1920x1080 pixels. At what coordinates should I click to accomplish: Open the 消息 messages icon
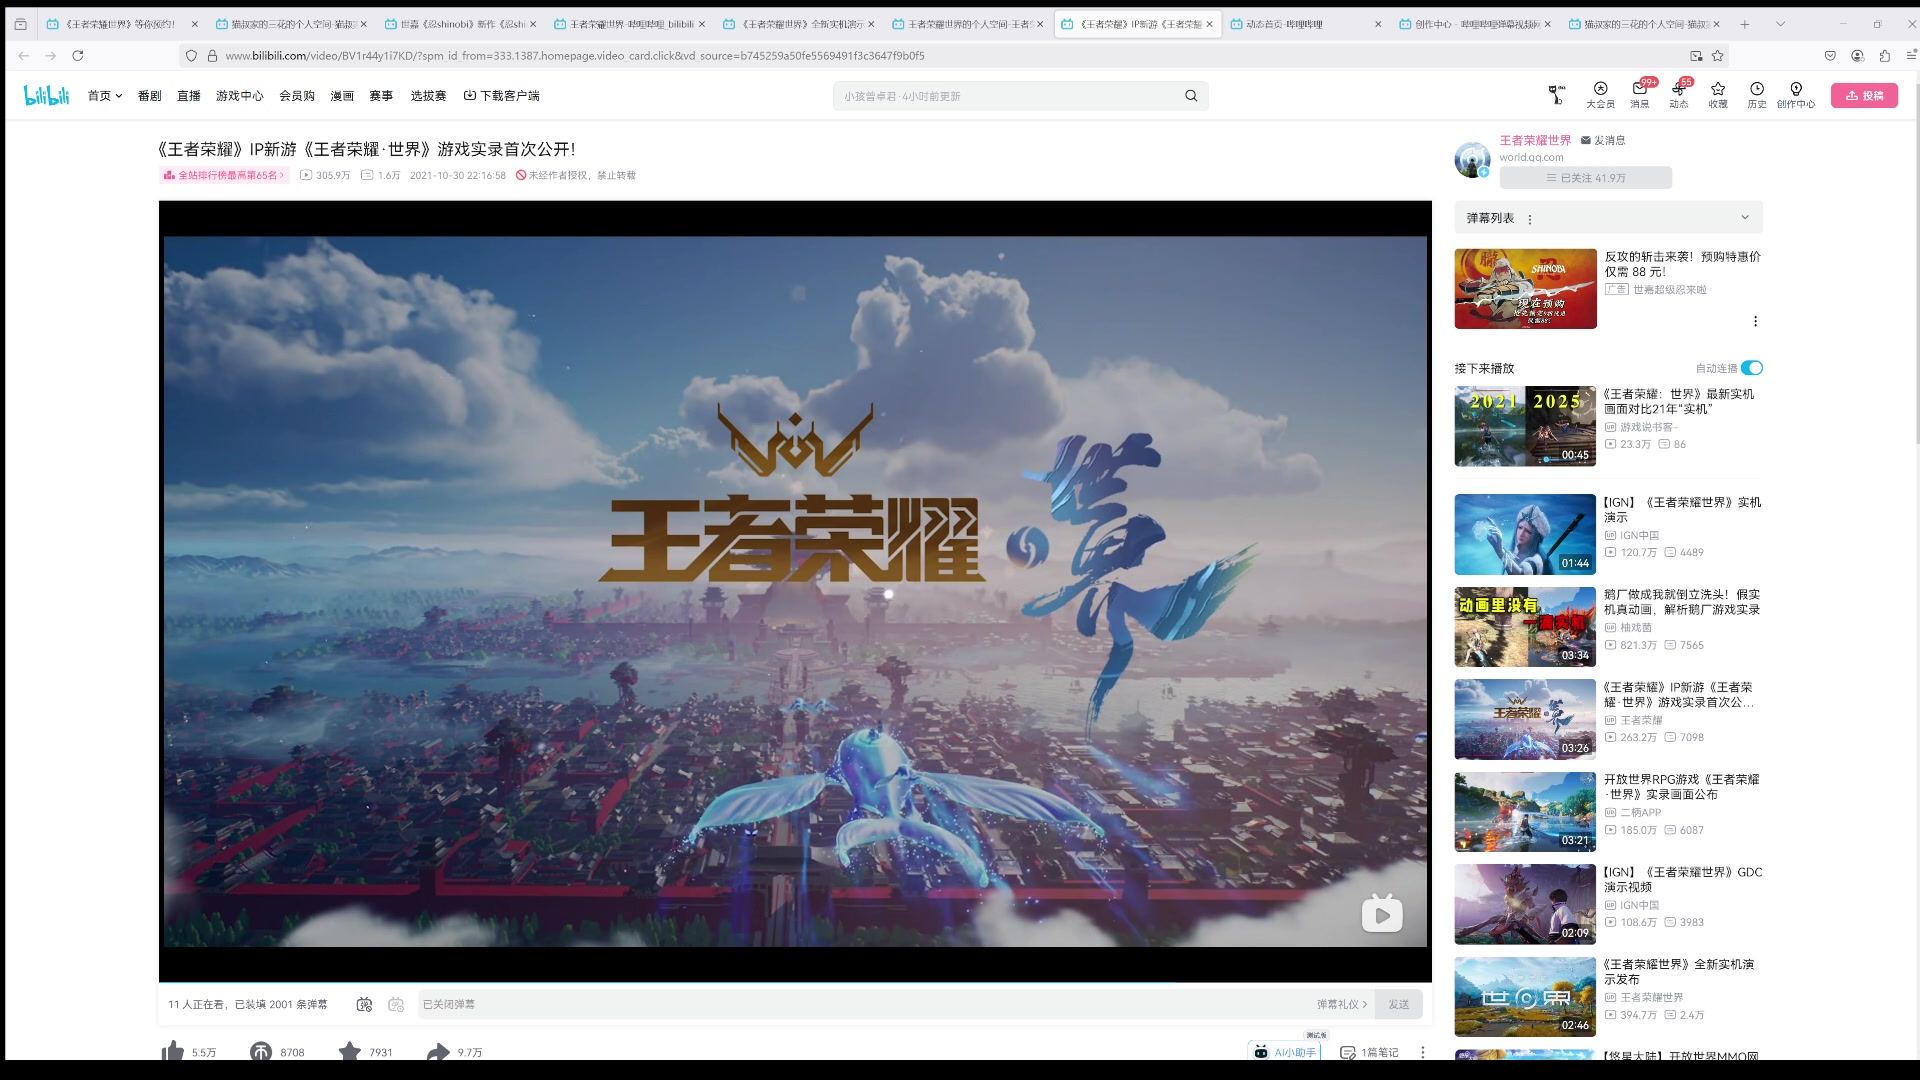coord(1640,95)
